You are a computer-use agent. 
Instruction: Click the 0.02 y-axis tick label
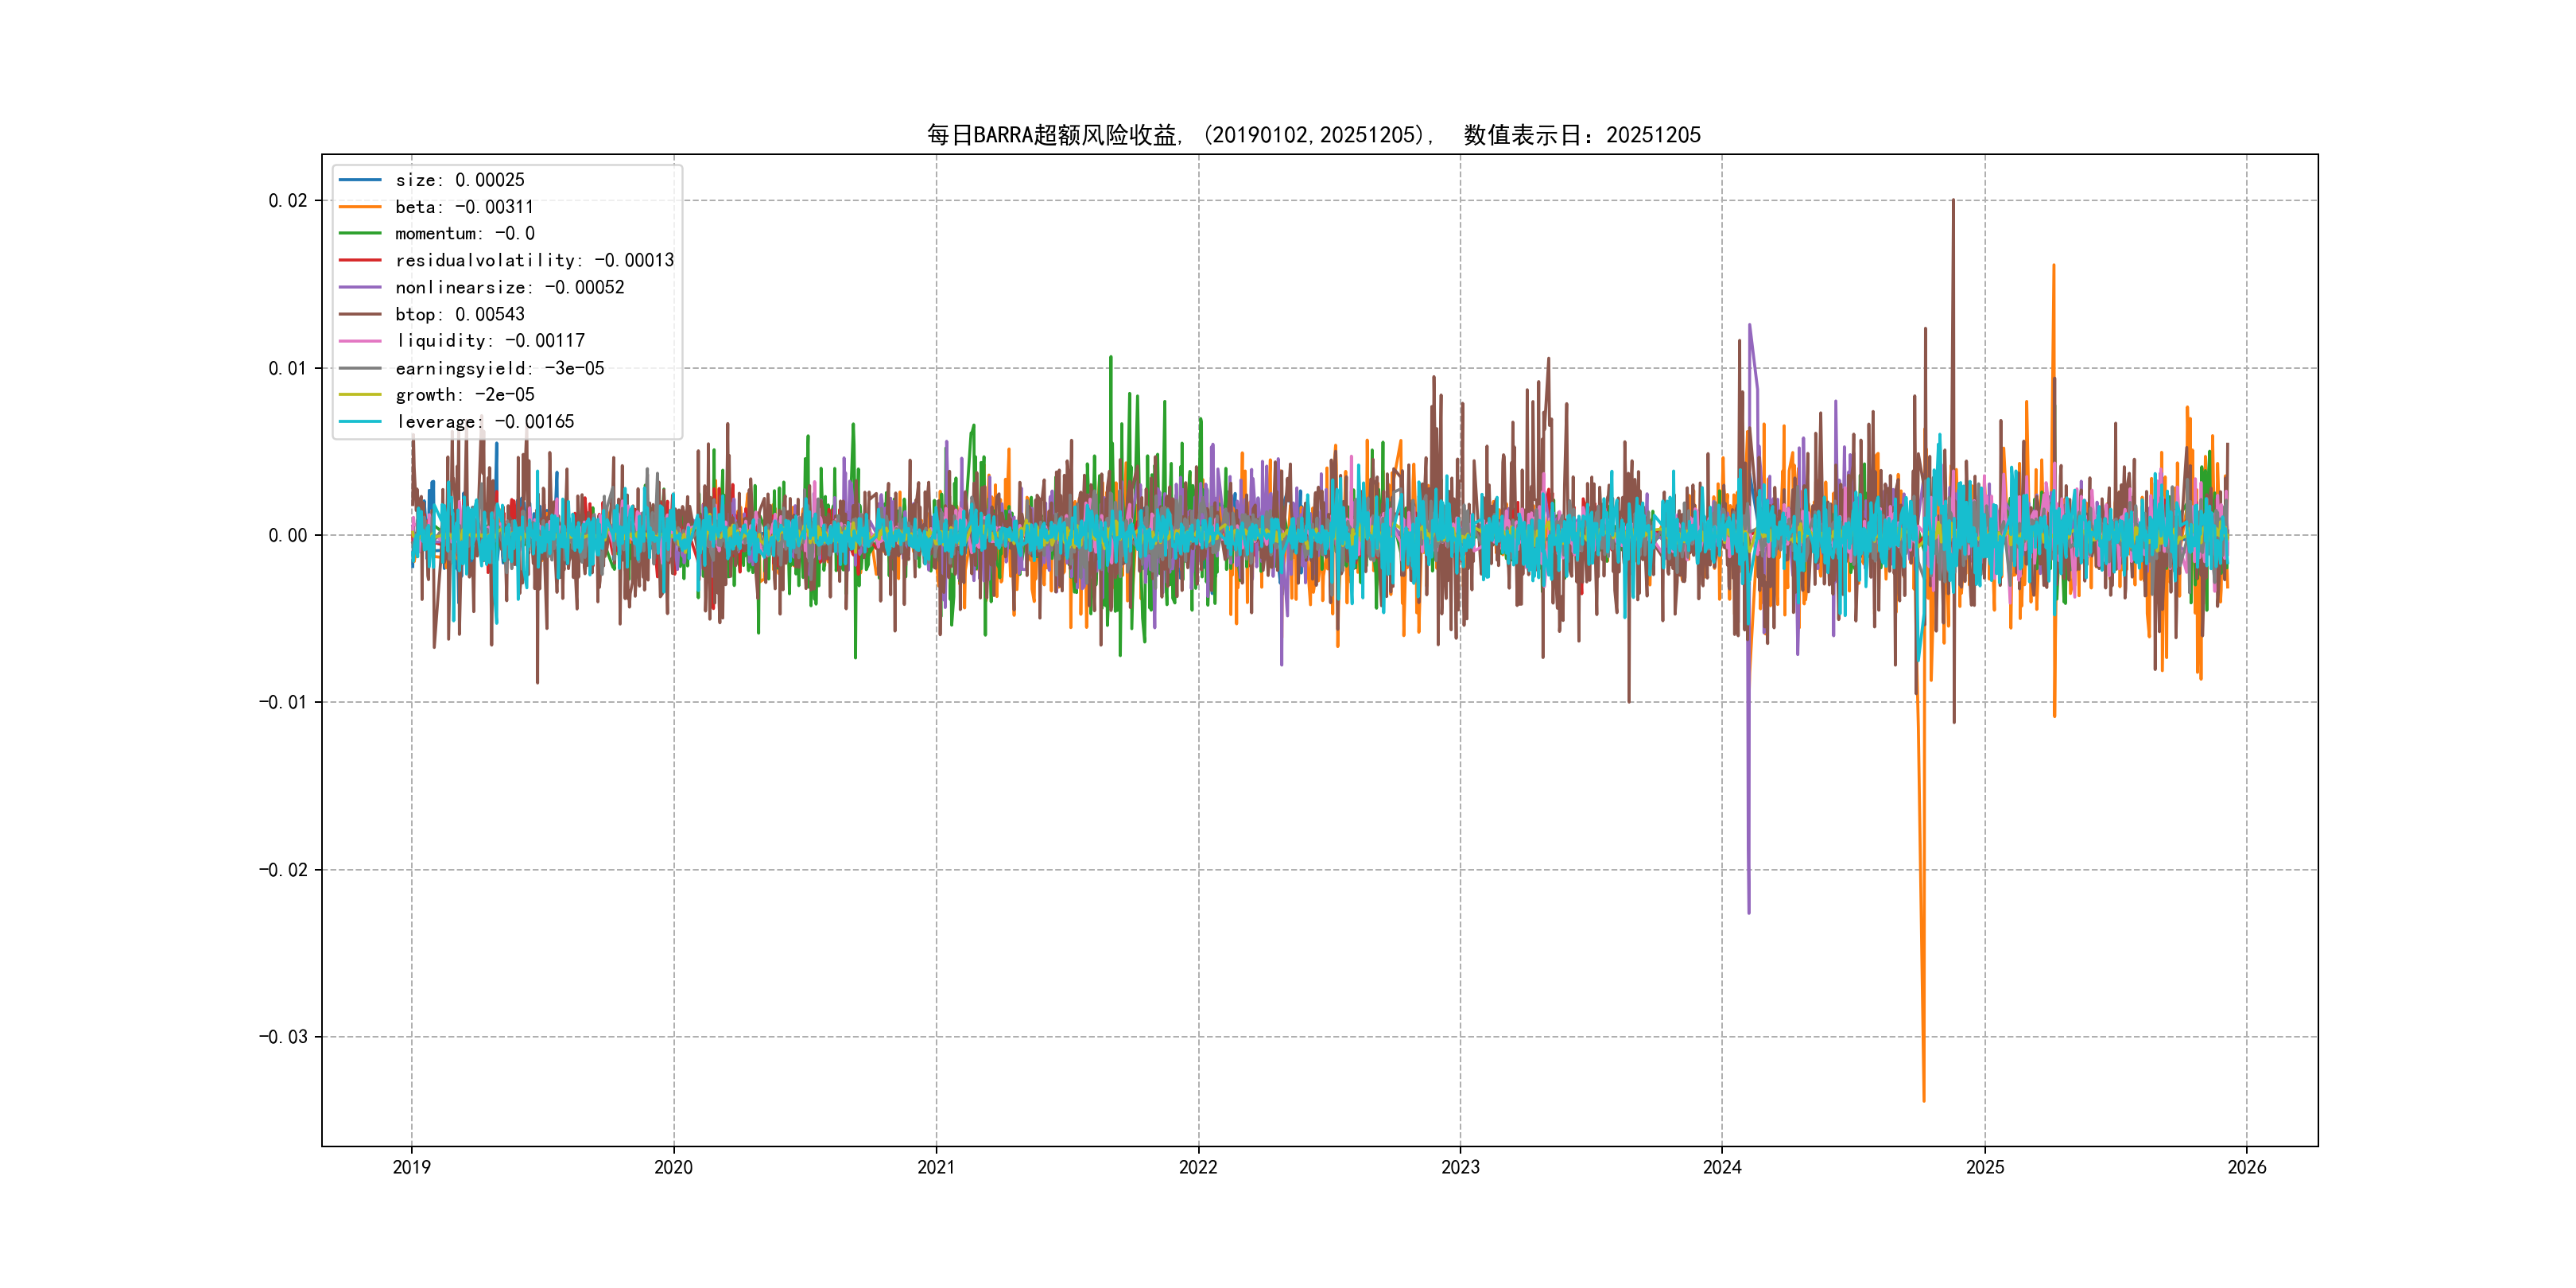click(288, 201)
